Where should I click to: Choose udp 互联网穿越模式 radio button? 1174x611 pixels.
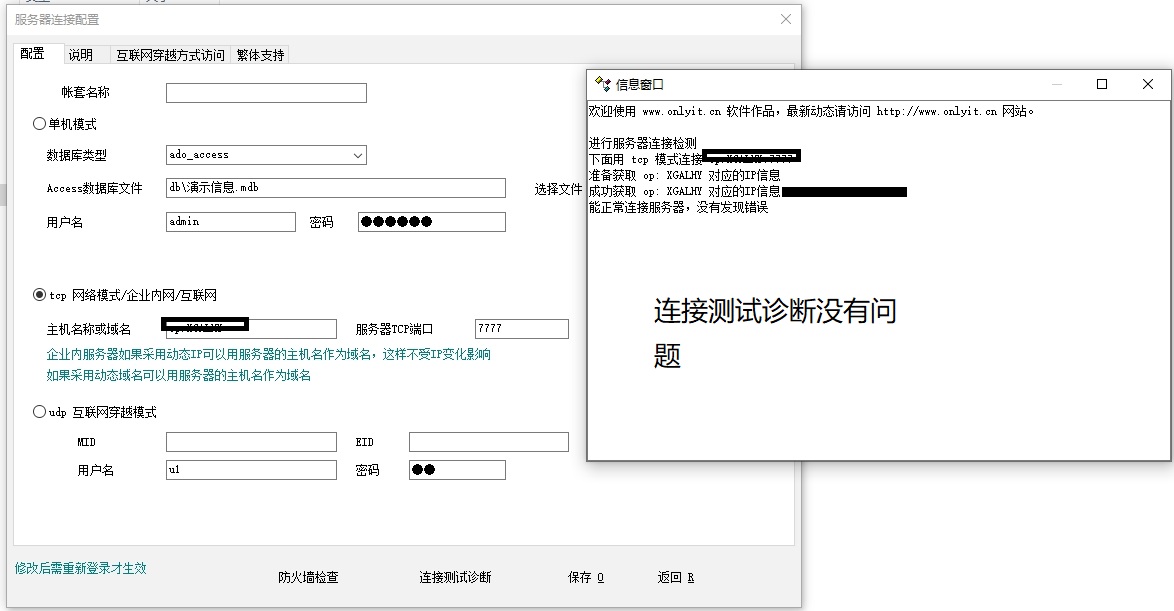tap(40, 412)
